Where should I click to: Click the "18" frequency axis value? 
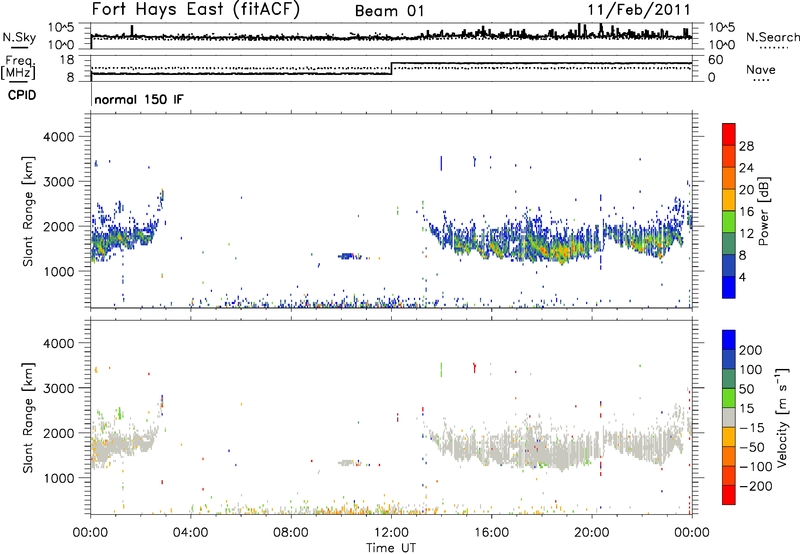click(67, 60)
